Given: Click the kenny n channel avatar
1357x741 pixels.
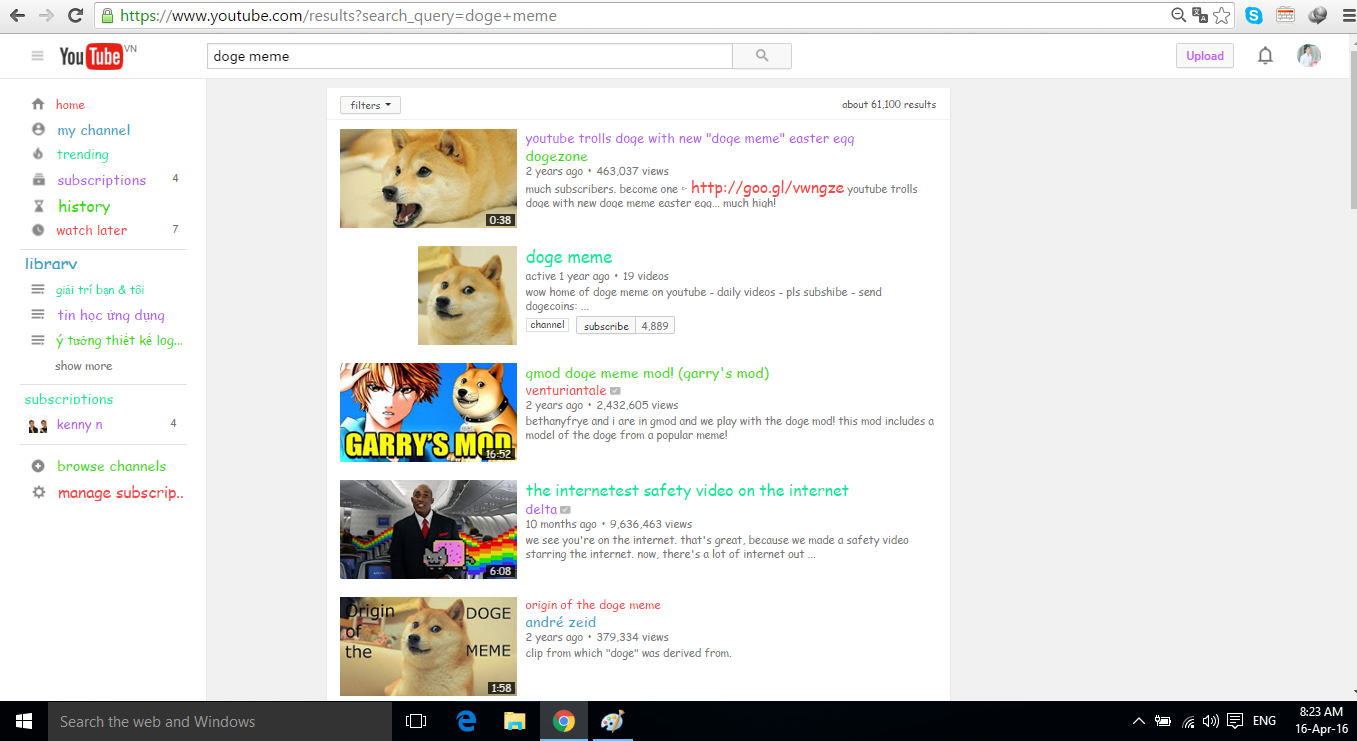Looking at the screenshot, I should (38, 425).
